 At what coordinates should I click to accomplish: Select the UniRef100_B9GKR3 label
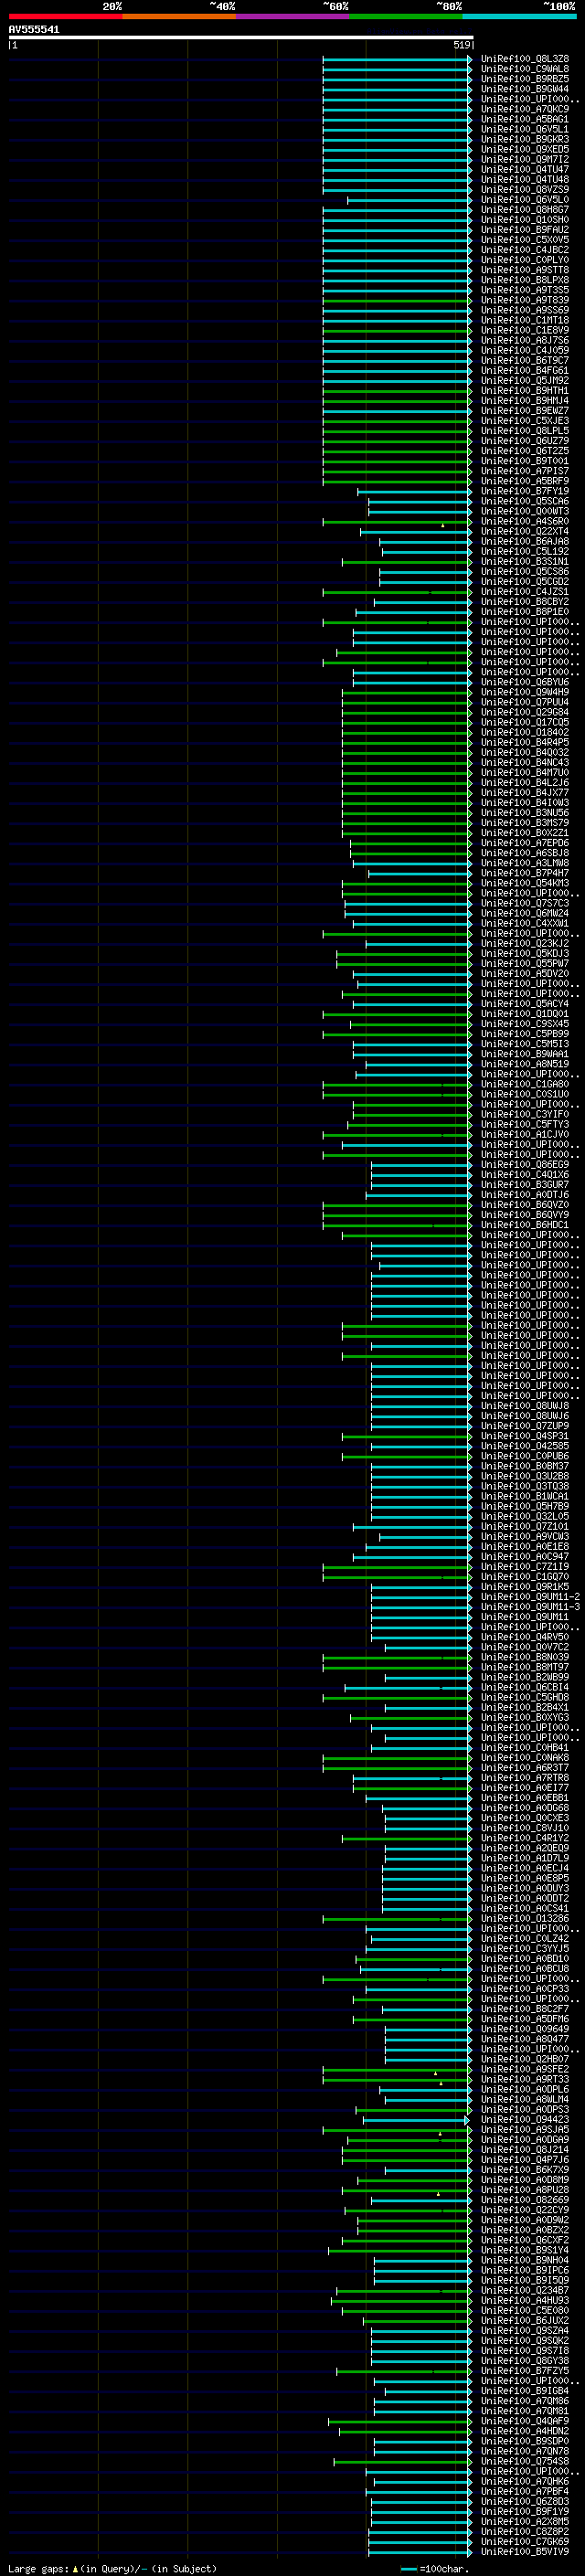point(525,139)
